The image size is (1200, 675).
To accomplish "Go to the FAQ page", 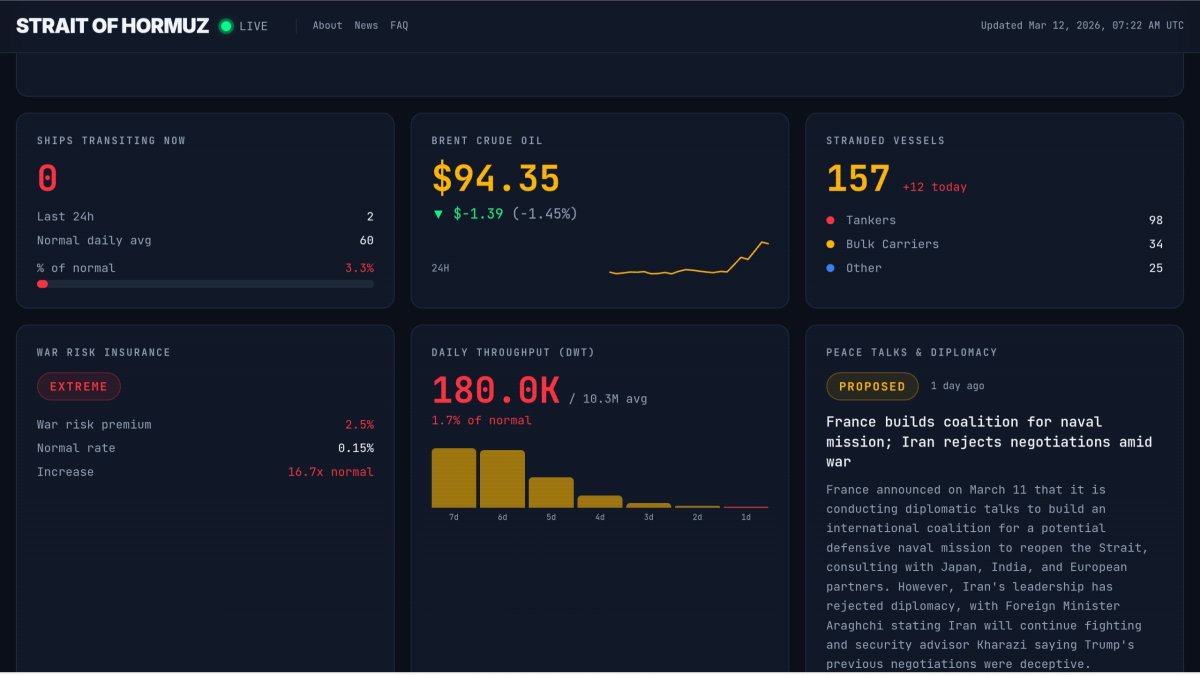I will (399, 26).
